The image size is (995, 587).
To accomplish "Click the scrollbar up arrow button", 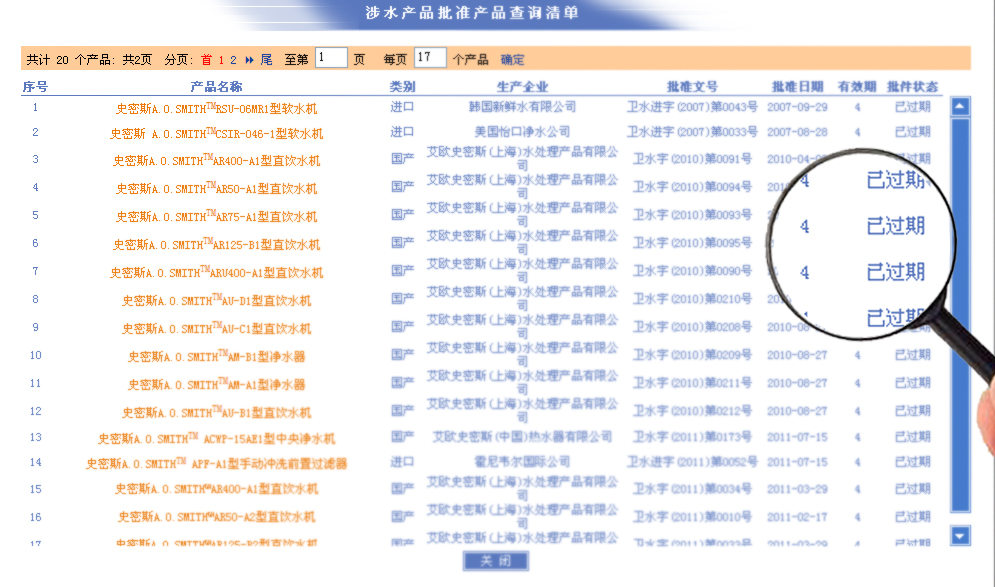I will coord(960,107).
